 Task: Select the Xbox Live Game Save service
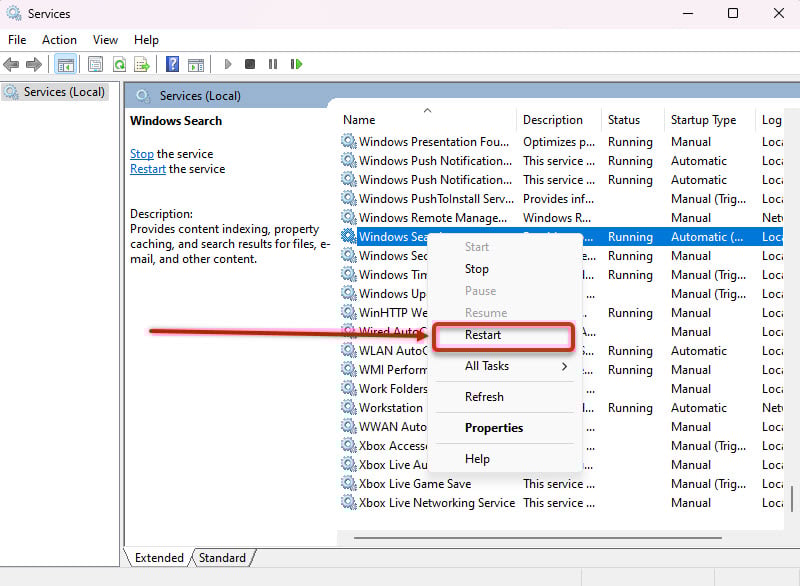point(415,483)
